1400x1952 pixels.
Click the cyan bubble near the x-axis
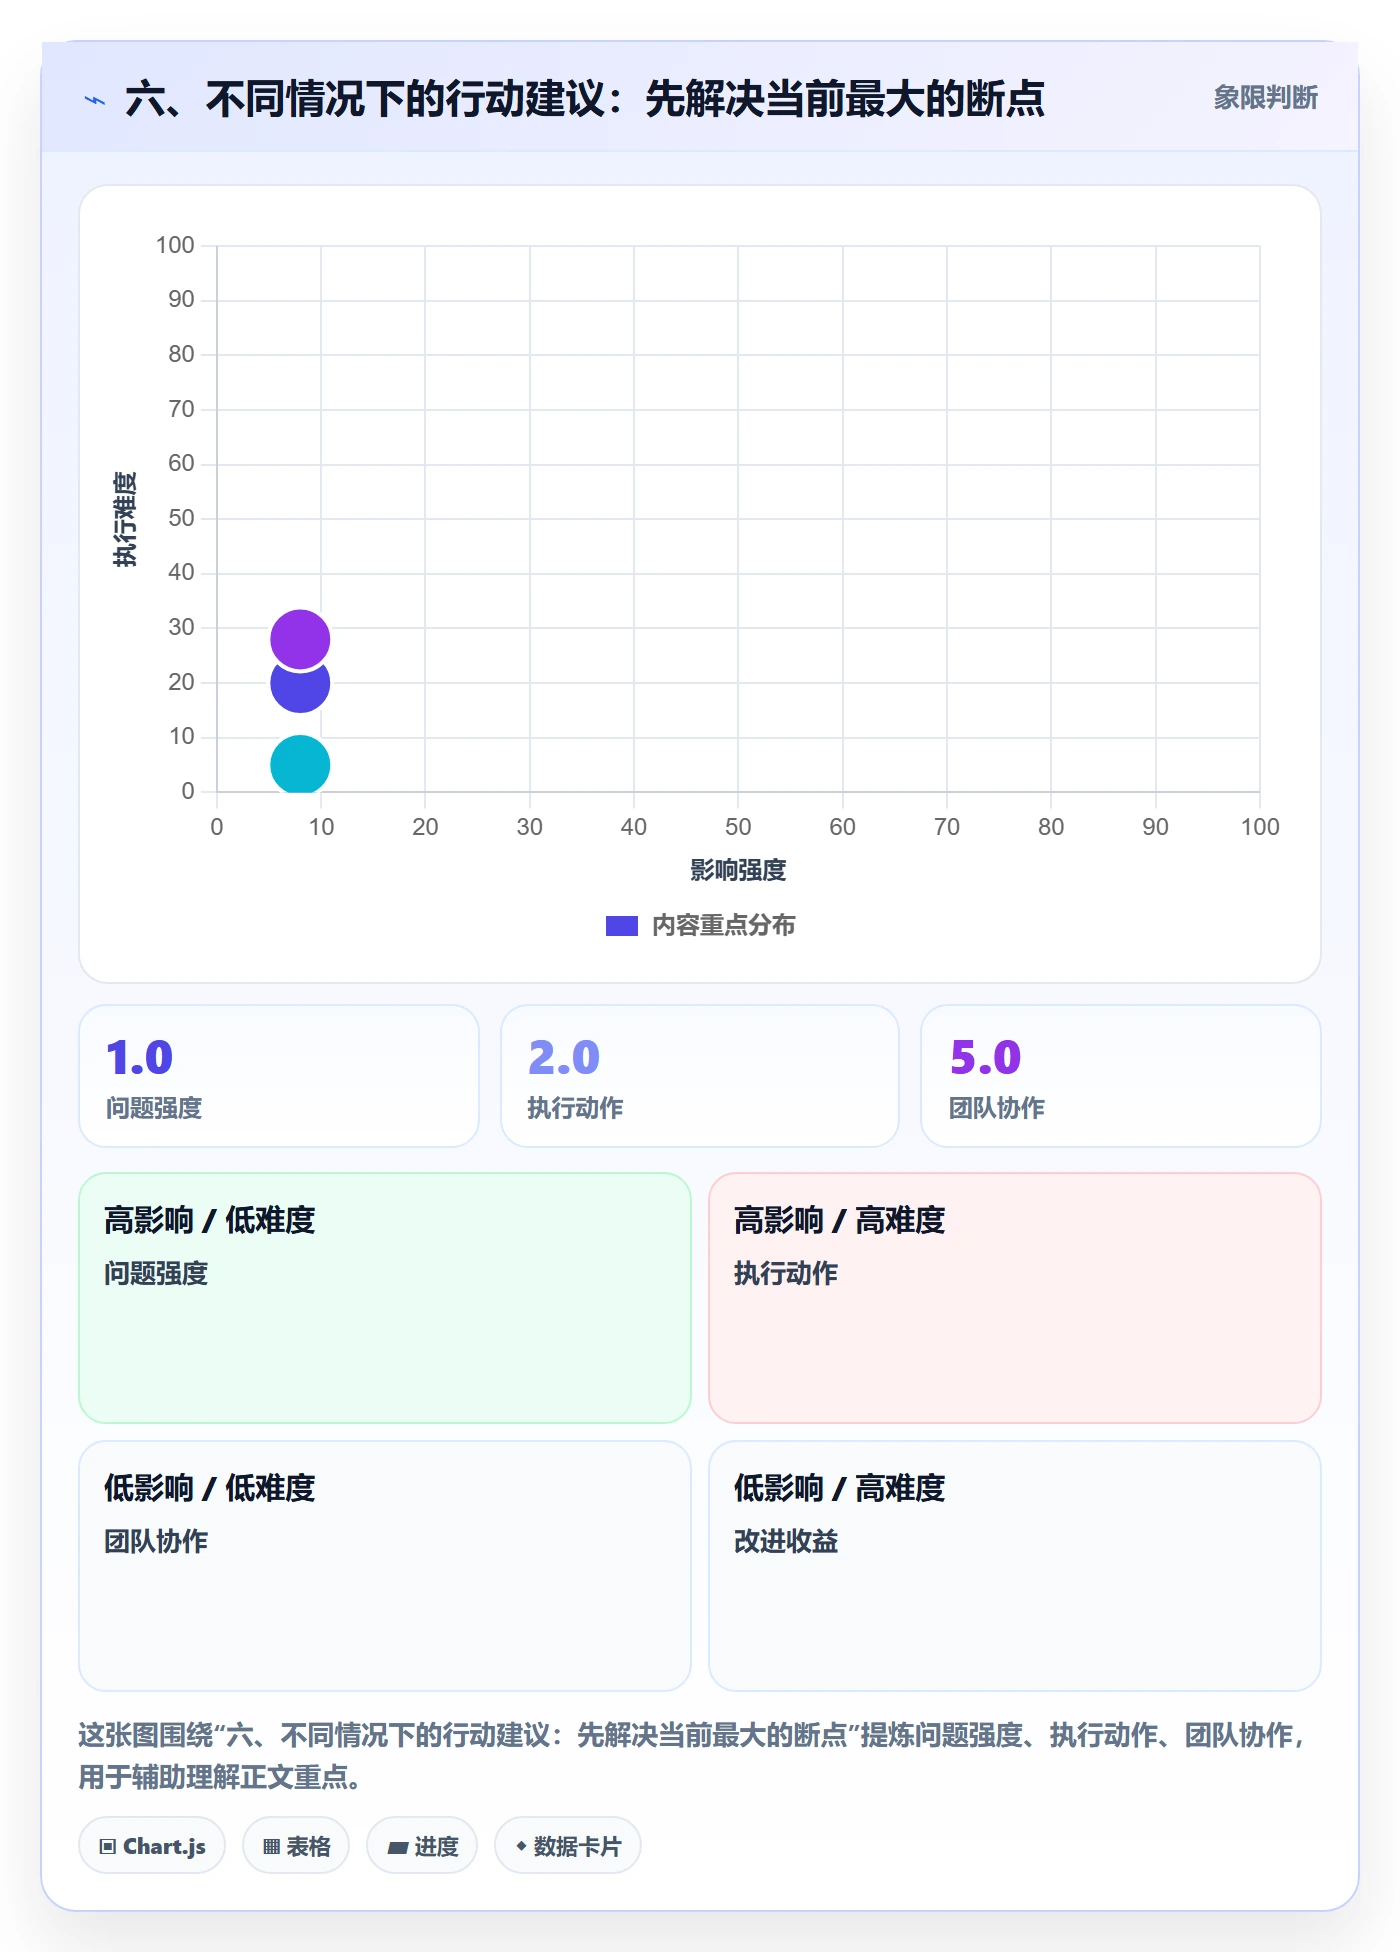click(x=300, y=765)
